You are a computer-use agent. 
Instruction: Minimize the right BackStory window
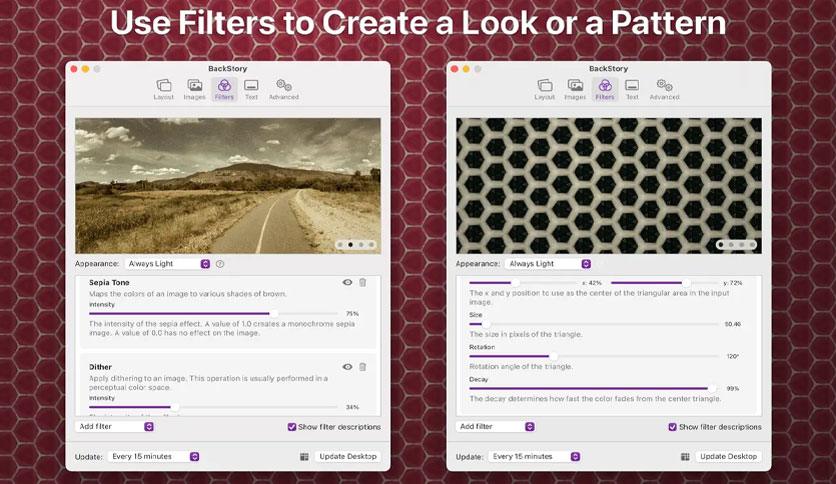(x=466, y=69)
